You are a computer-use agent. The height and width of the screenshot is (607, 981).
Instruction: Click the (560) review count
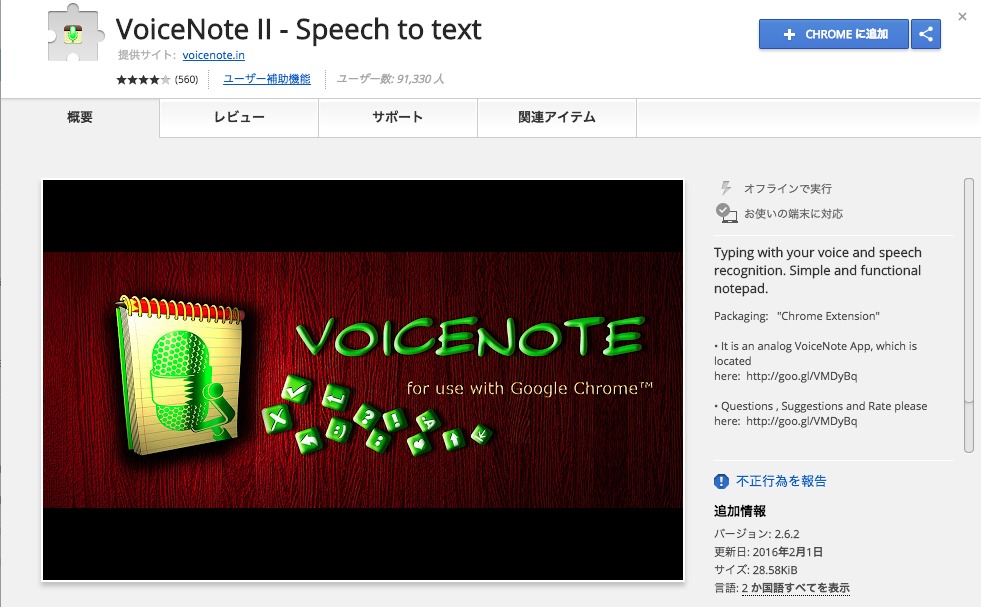pyautogui.click(x=186, y=79)
